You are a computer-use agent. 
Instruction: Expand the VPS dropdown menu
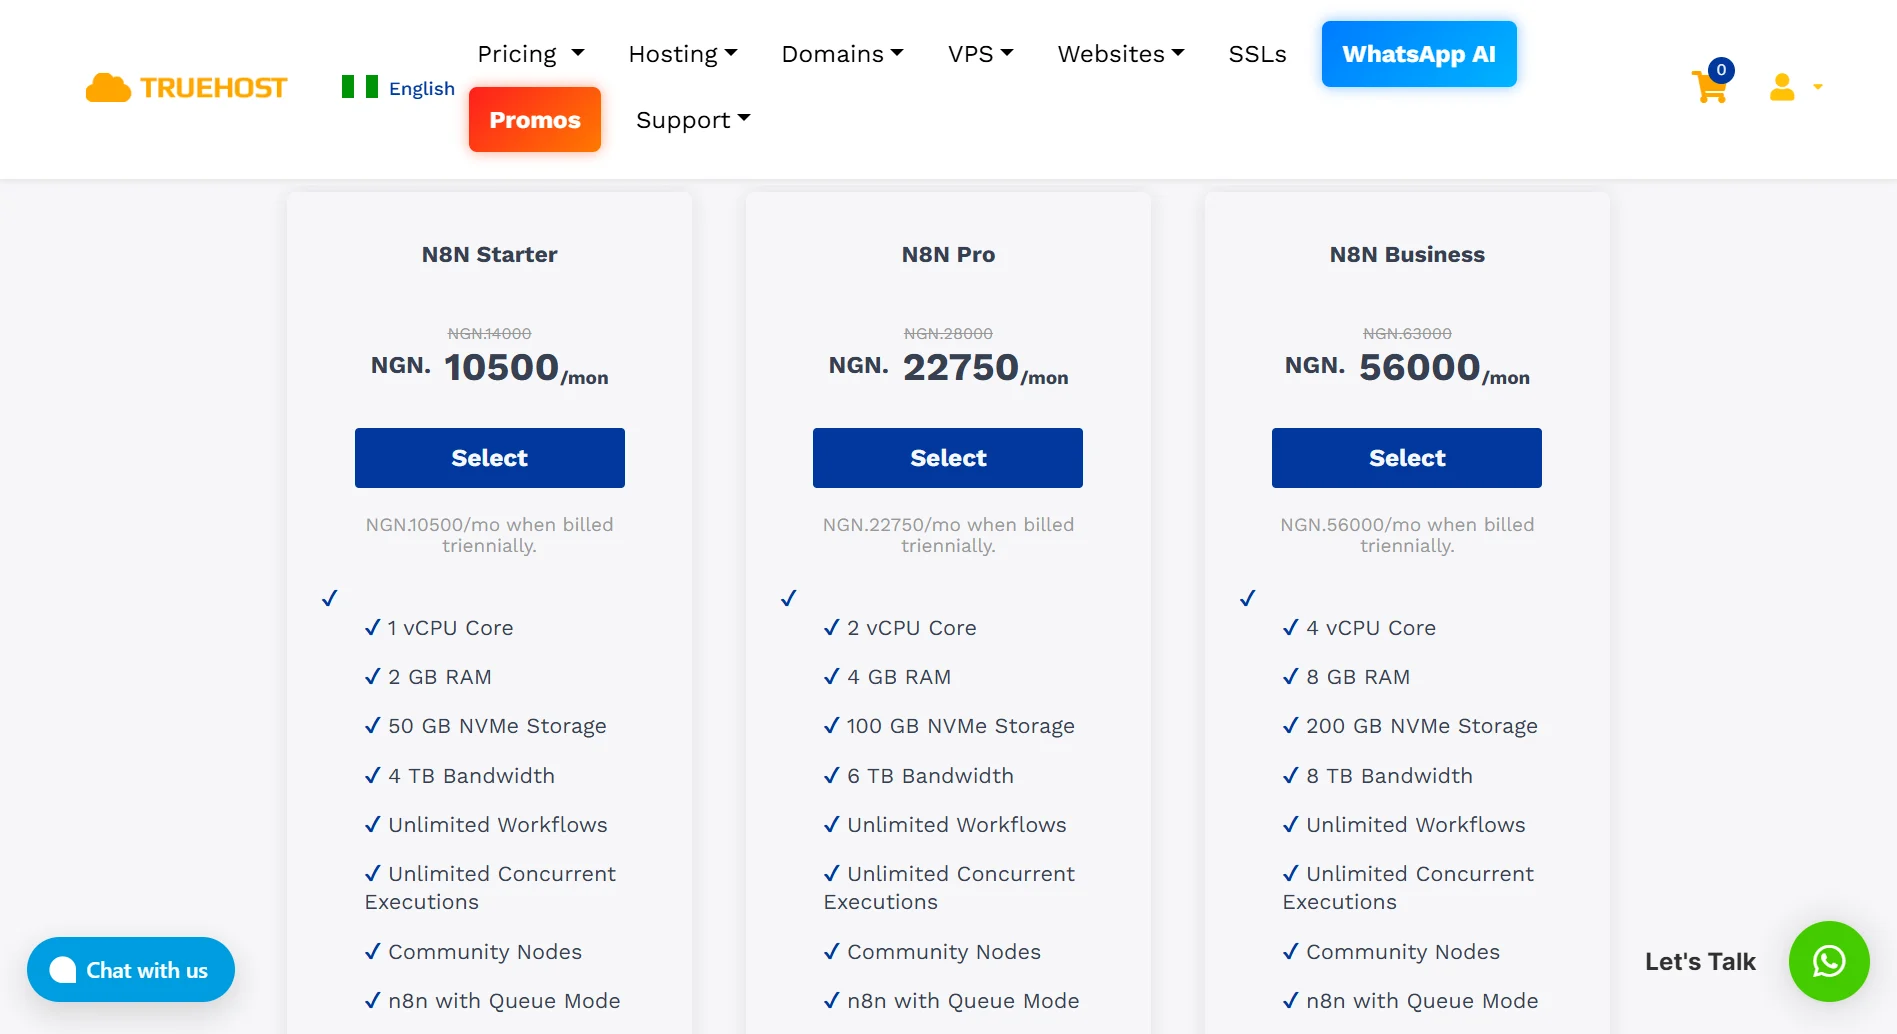tap(980, 54)
